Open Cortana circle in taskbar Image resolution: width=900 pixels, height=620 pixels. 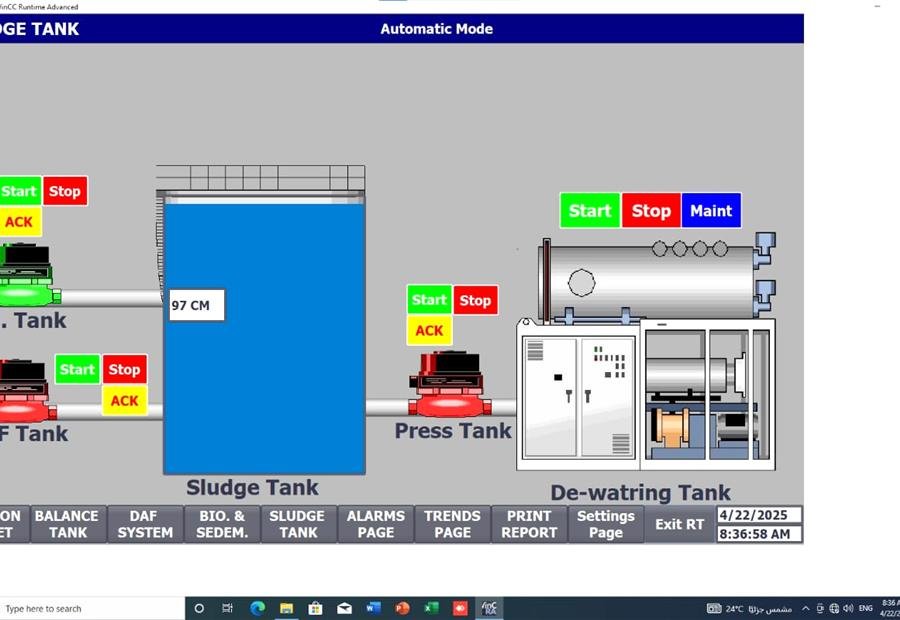click(199, 608)
